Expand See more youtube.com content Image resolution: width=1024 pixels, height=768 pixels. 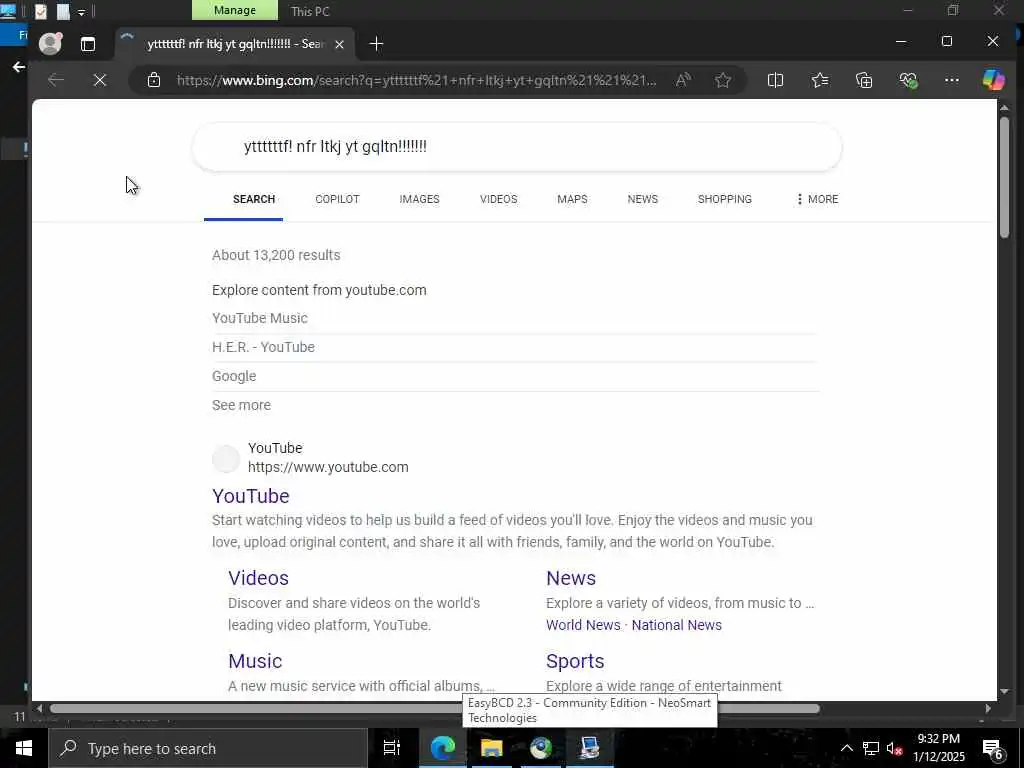(x=241, y=405)
